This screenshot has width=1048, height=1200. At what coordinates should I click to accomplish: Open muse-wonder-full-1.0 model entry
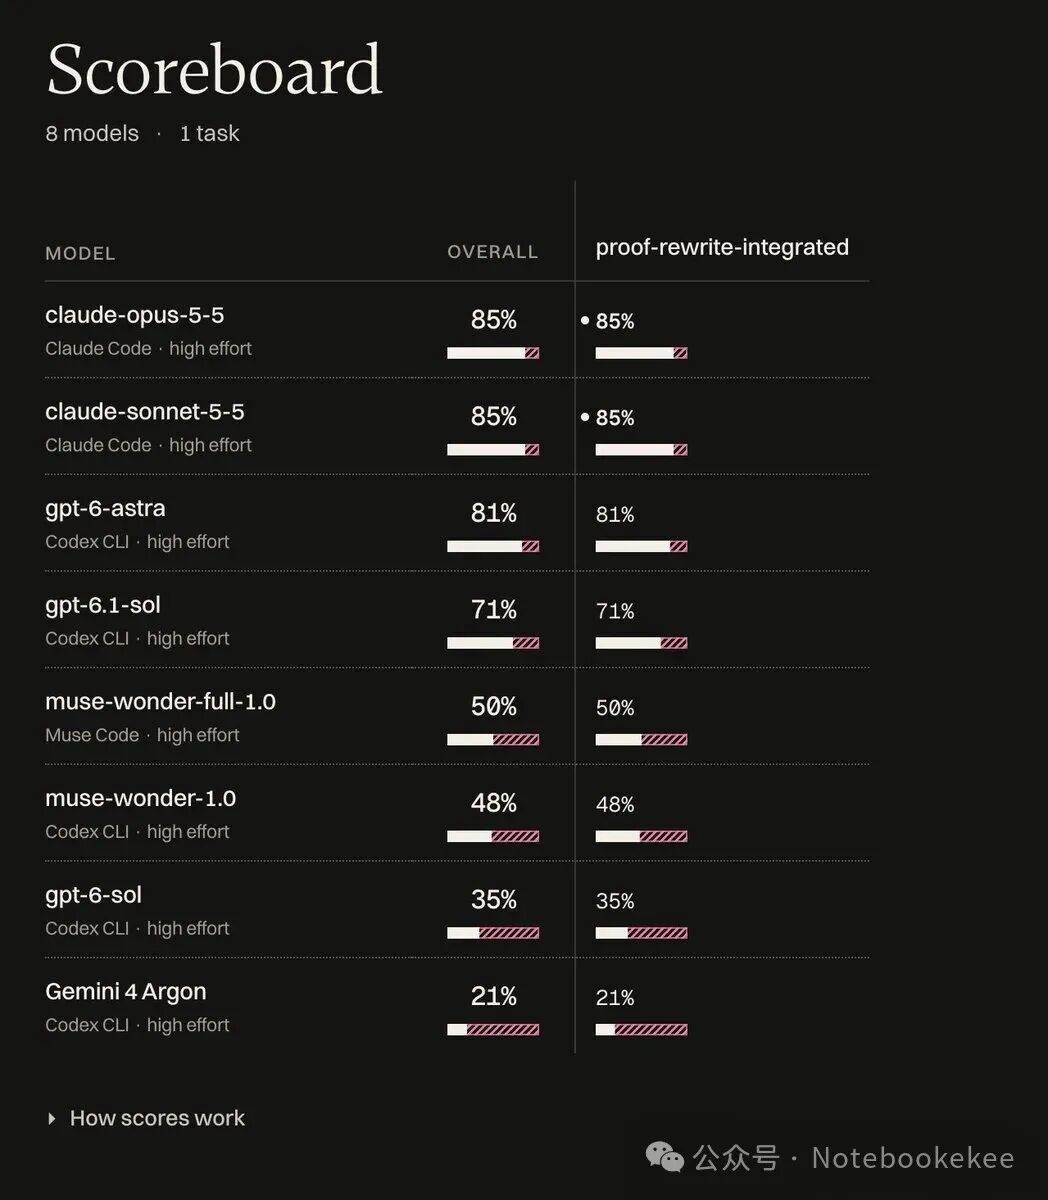[x=160, y=701]
